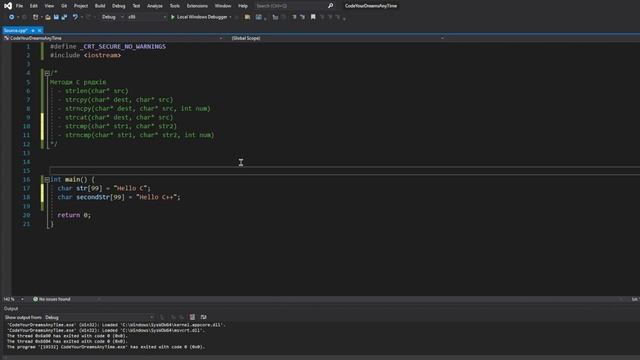Viewport: 640px width, 360px height.
Task: Open the Test menu
Action: [136, 6]
